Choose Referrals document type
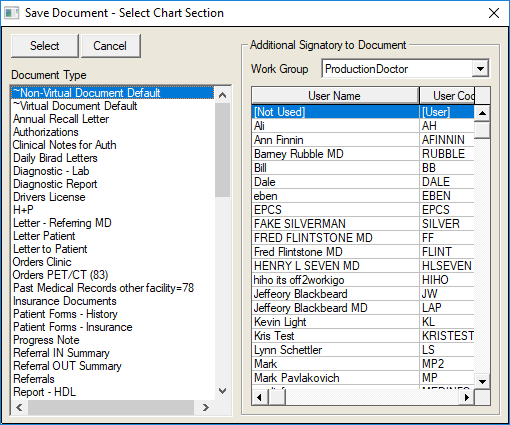The width and height of the screenshot is (510, 425). click(x=113, y=379)
